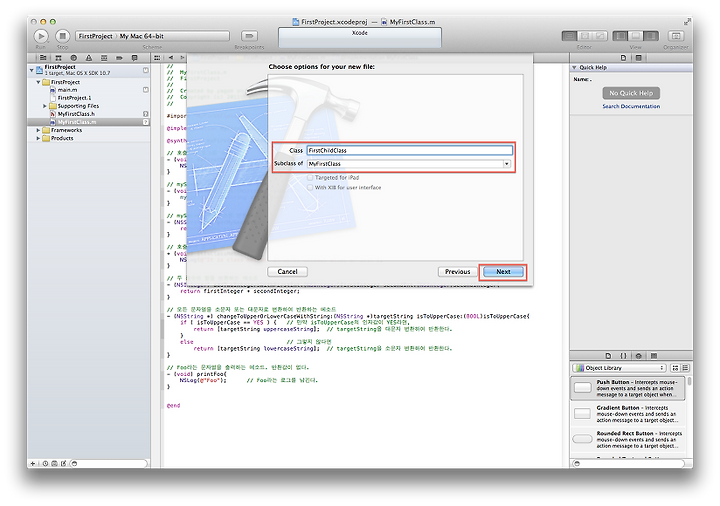
Task: Click the add file plus button
Action: [33, 464]
